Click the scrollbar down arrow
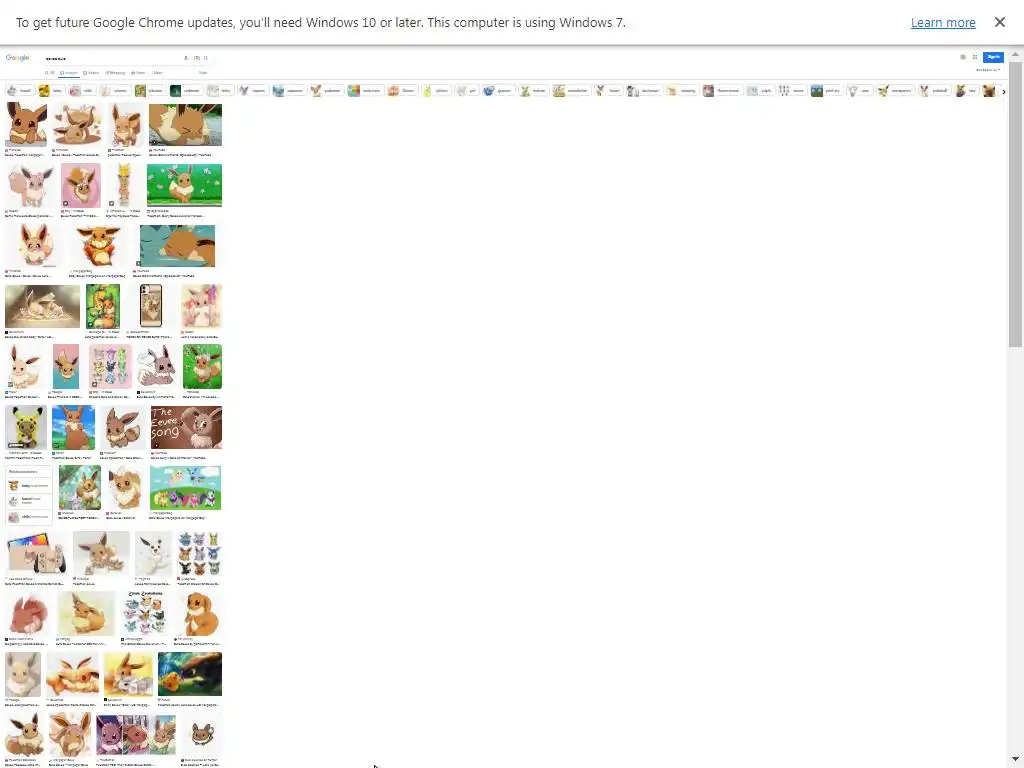The image size is (1024, 768). pyautogui.click(x=1015, y=760)
